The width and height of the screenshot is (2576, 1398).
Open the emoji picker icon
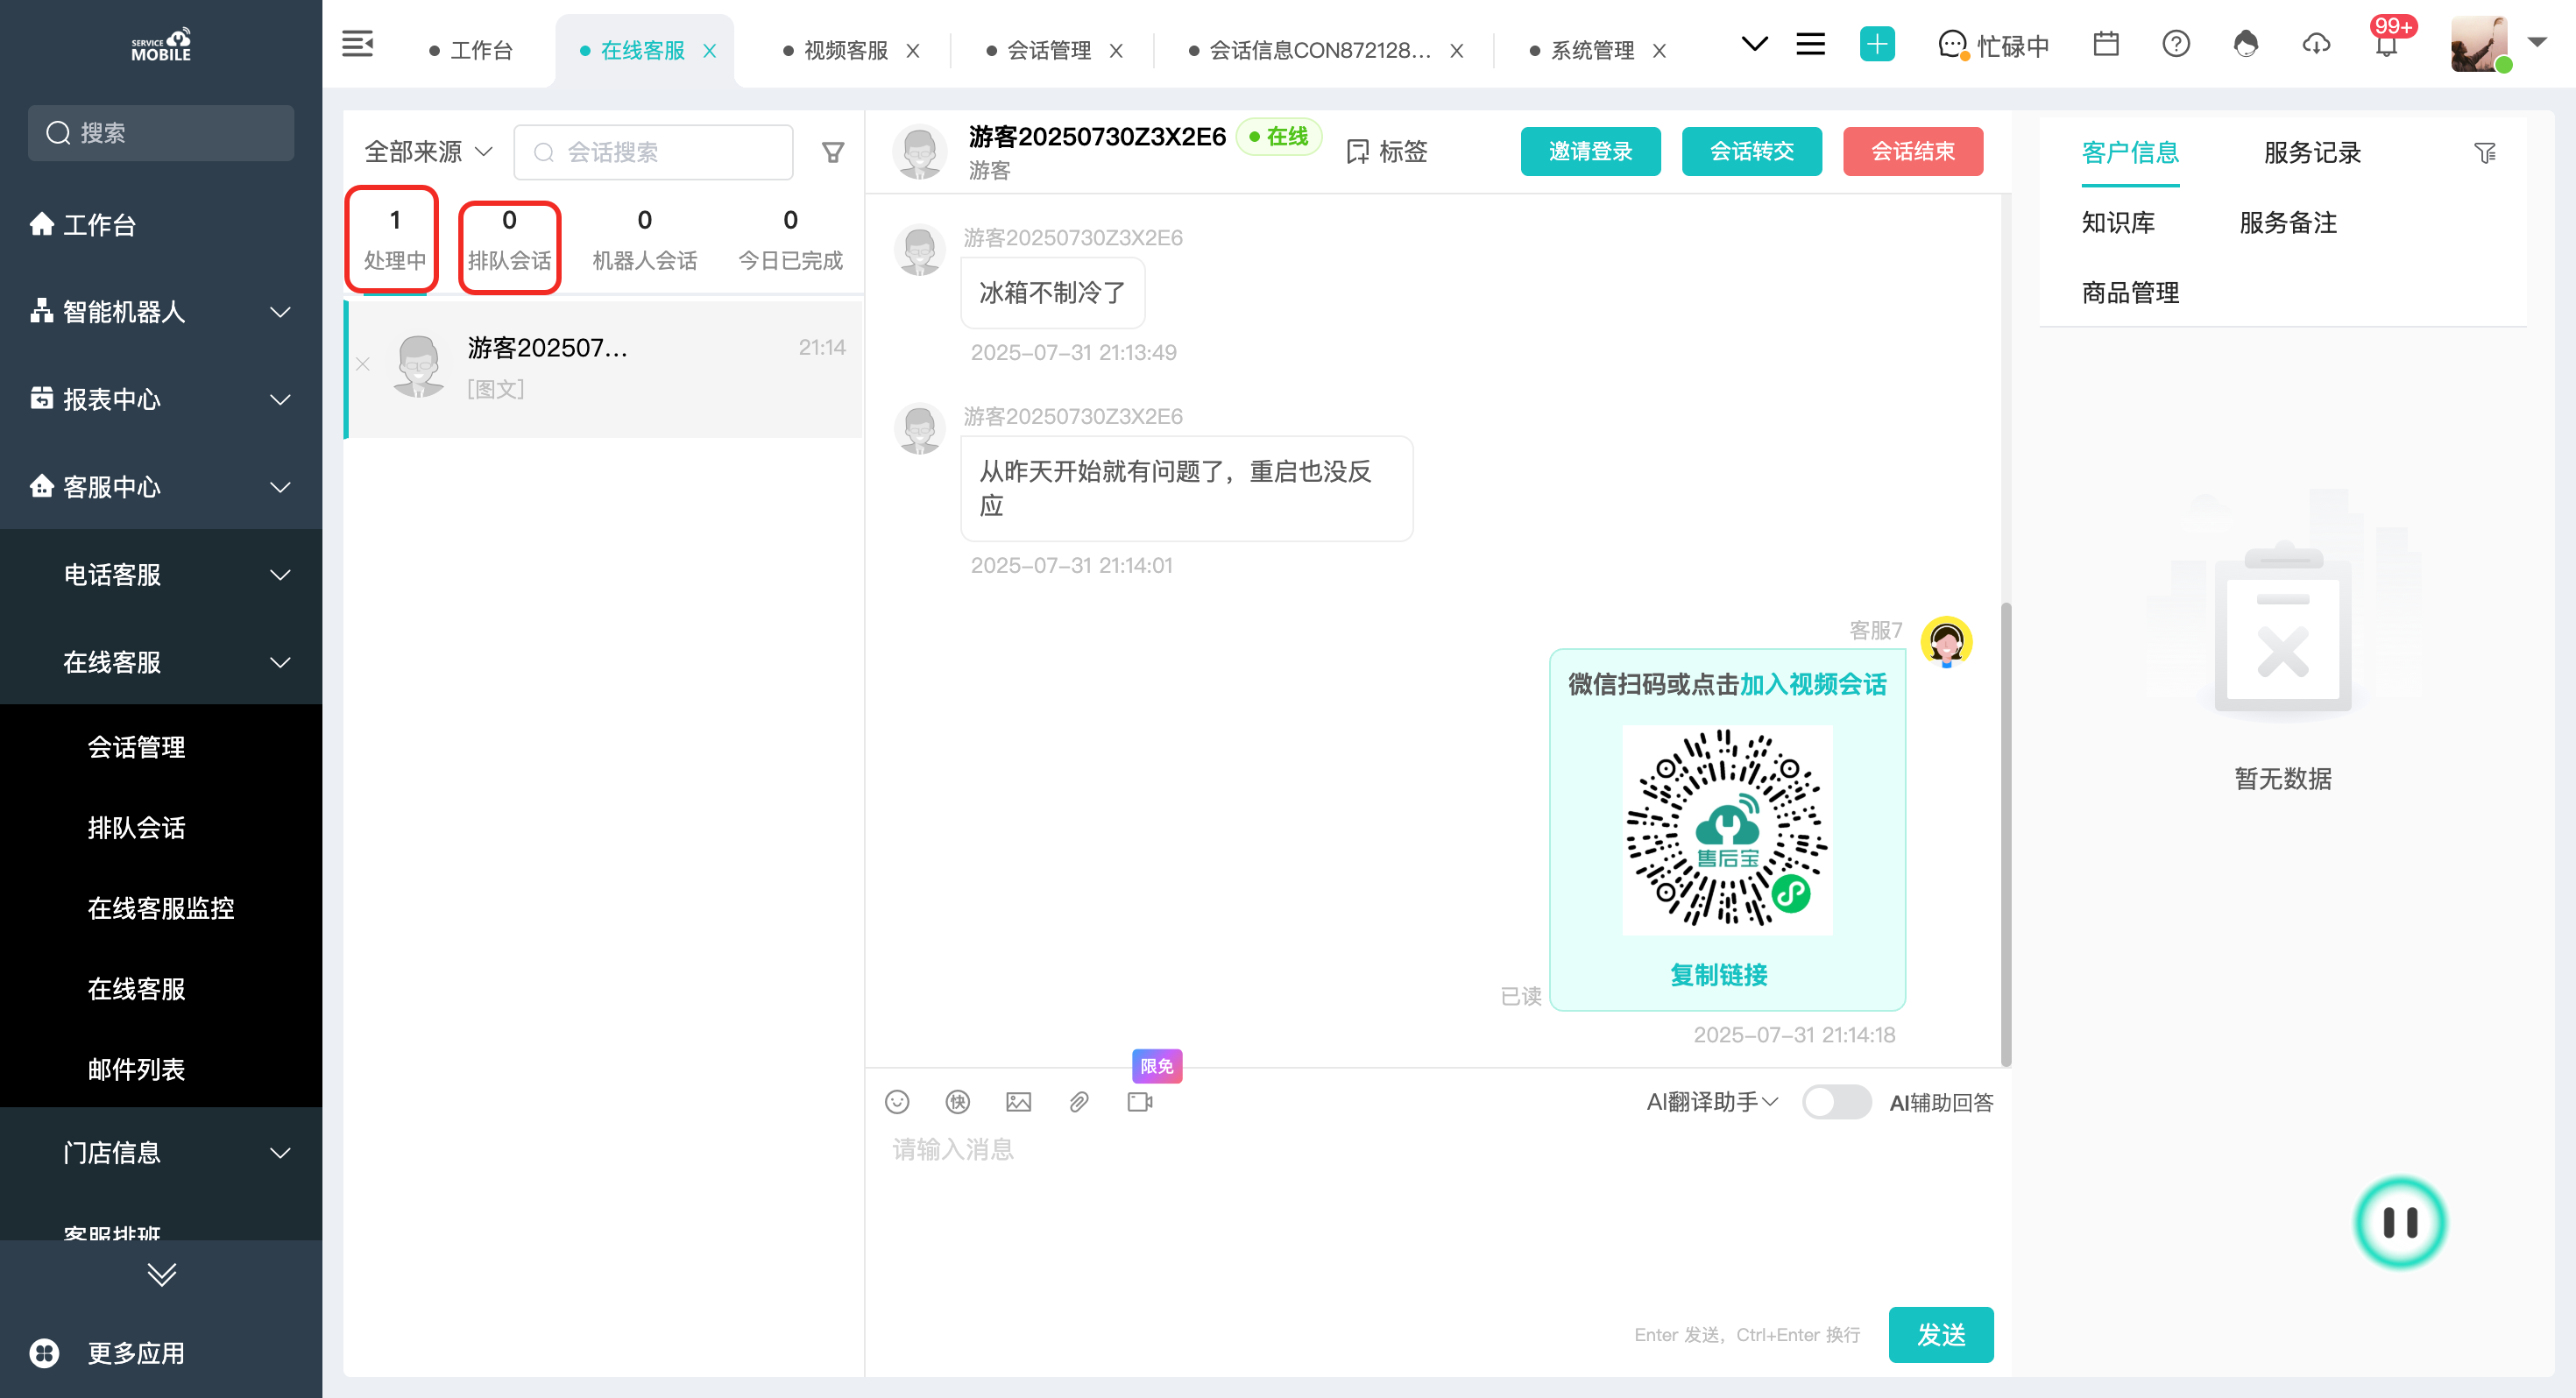coord(897,1102)
